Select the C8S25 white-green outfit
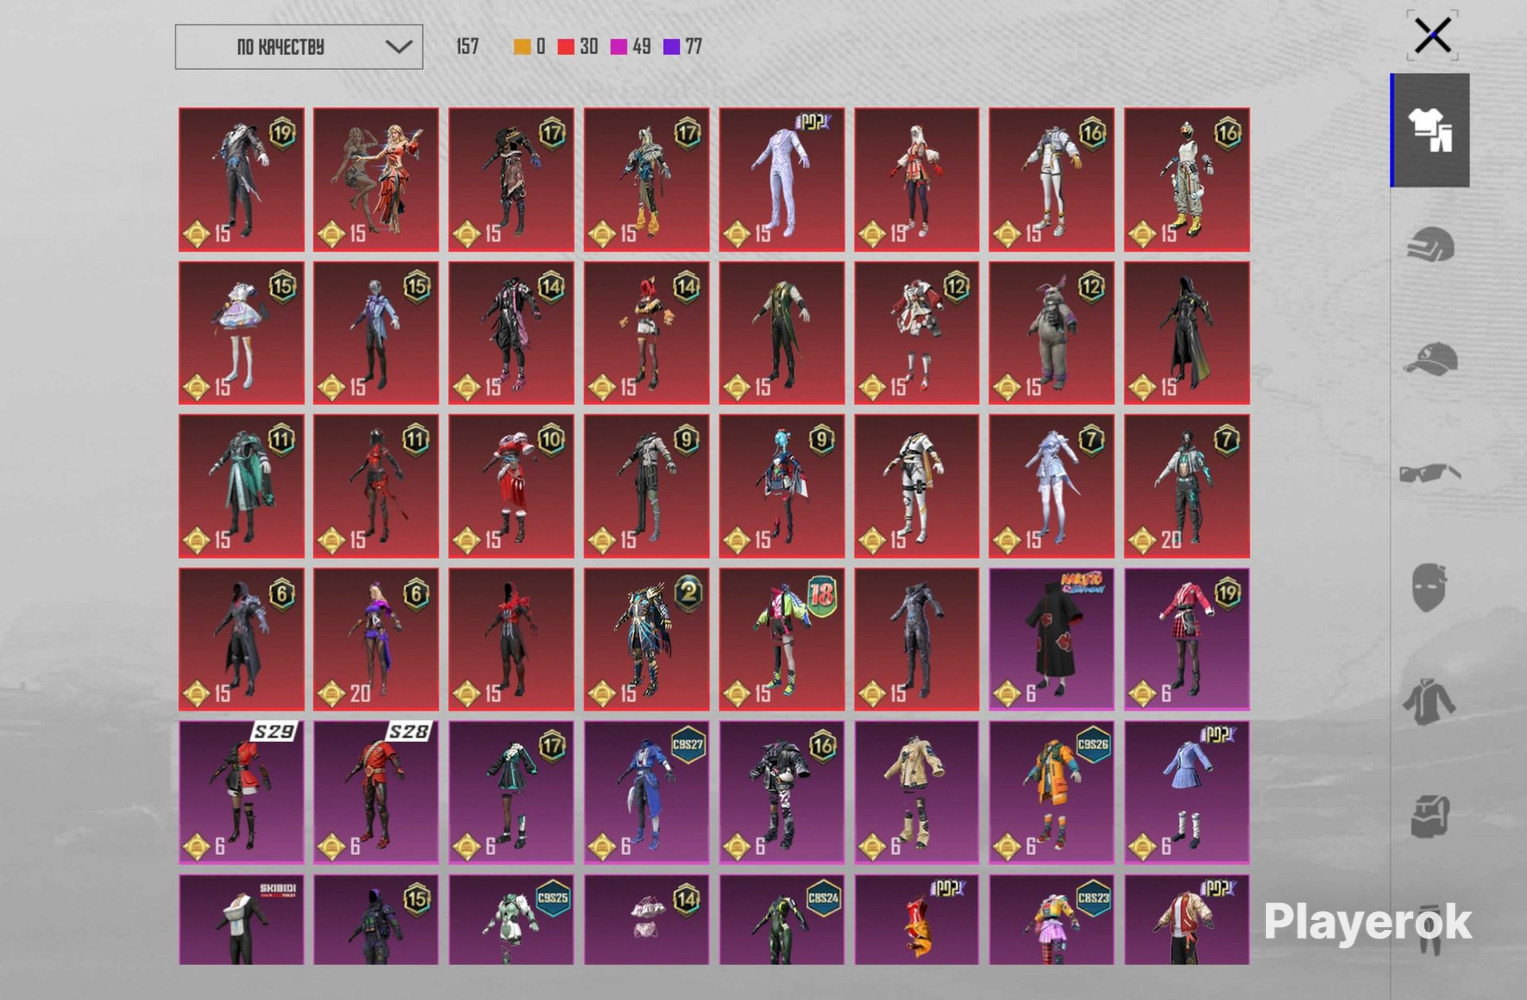 [512, 920]
